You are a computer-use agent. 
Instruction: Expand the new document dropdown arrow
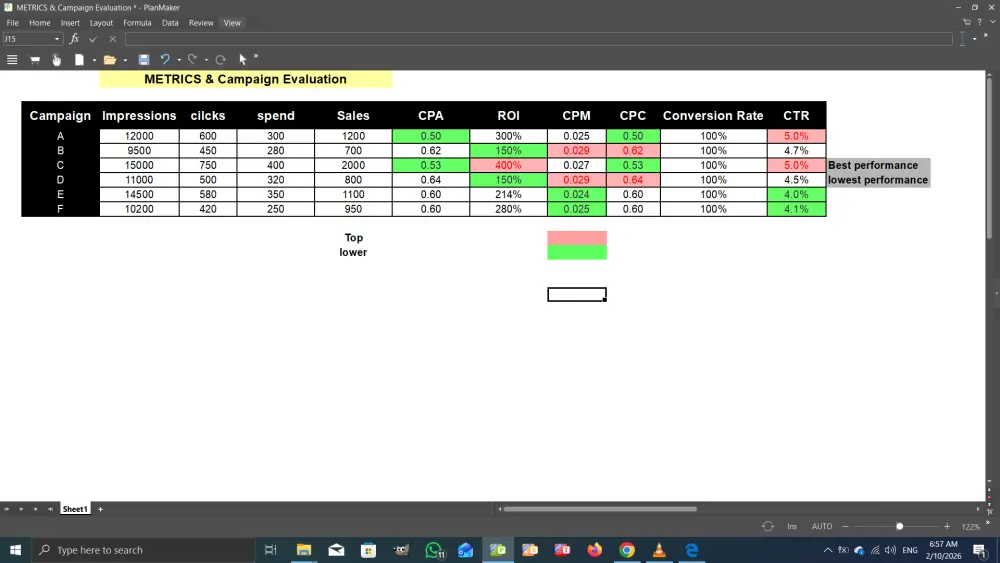[x=94, y=61]
